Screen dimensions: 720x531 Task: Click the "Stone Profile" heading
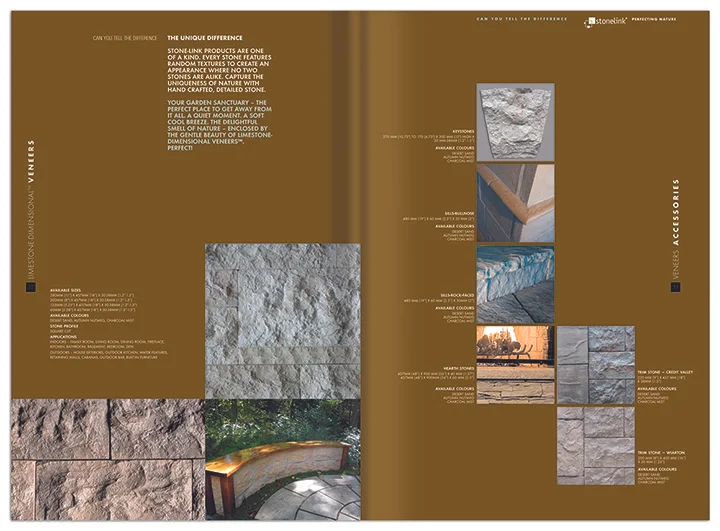point(64,326)
